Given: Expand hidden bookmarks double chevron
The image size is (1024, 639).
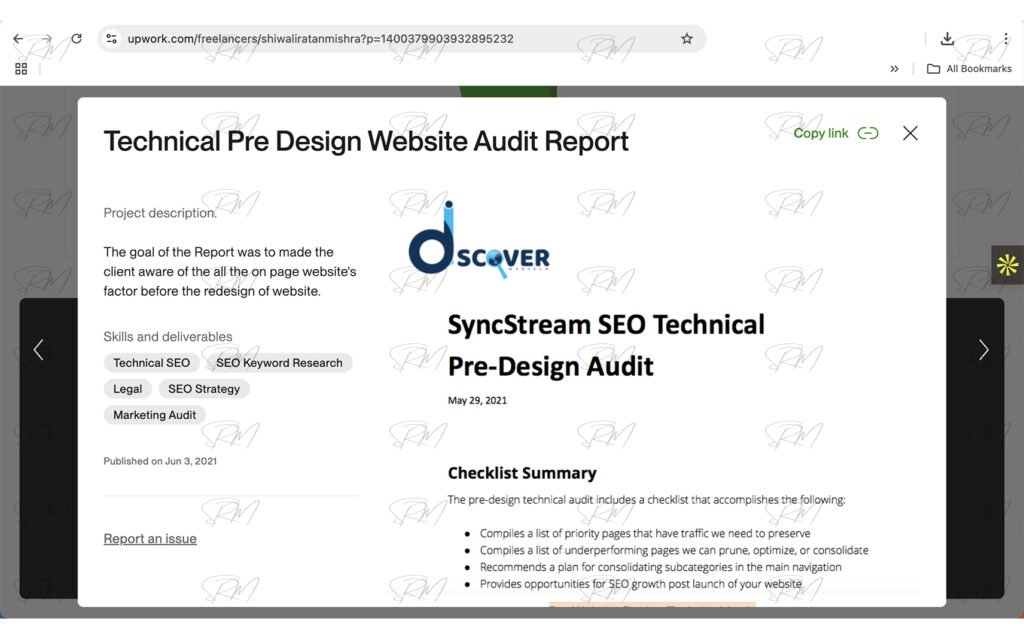Looking at the screenshot, I should [x=894, y=69].
